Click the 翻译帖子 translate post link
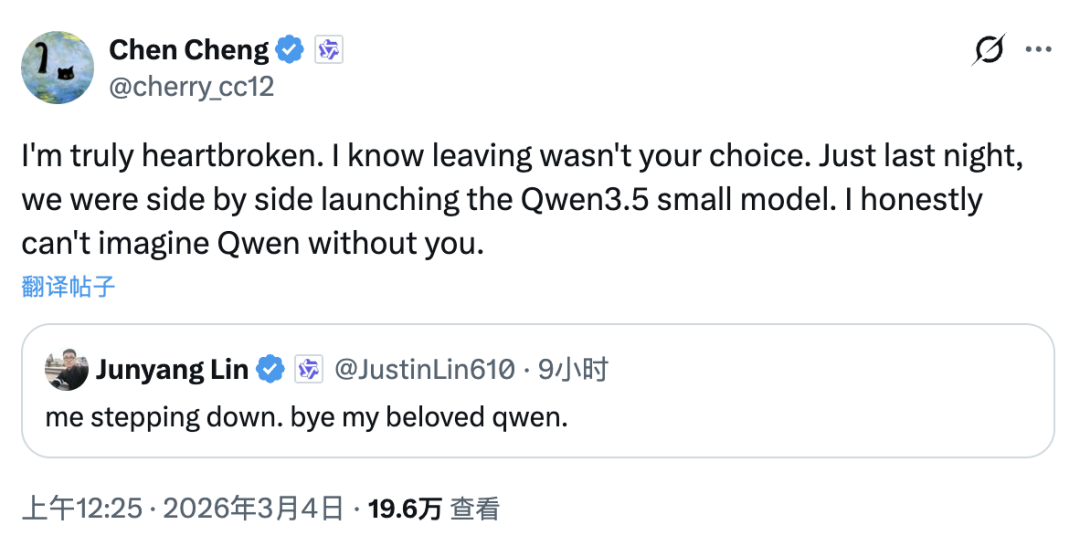This screenshot has height=546, width=1080. 68,288
